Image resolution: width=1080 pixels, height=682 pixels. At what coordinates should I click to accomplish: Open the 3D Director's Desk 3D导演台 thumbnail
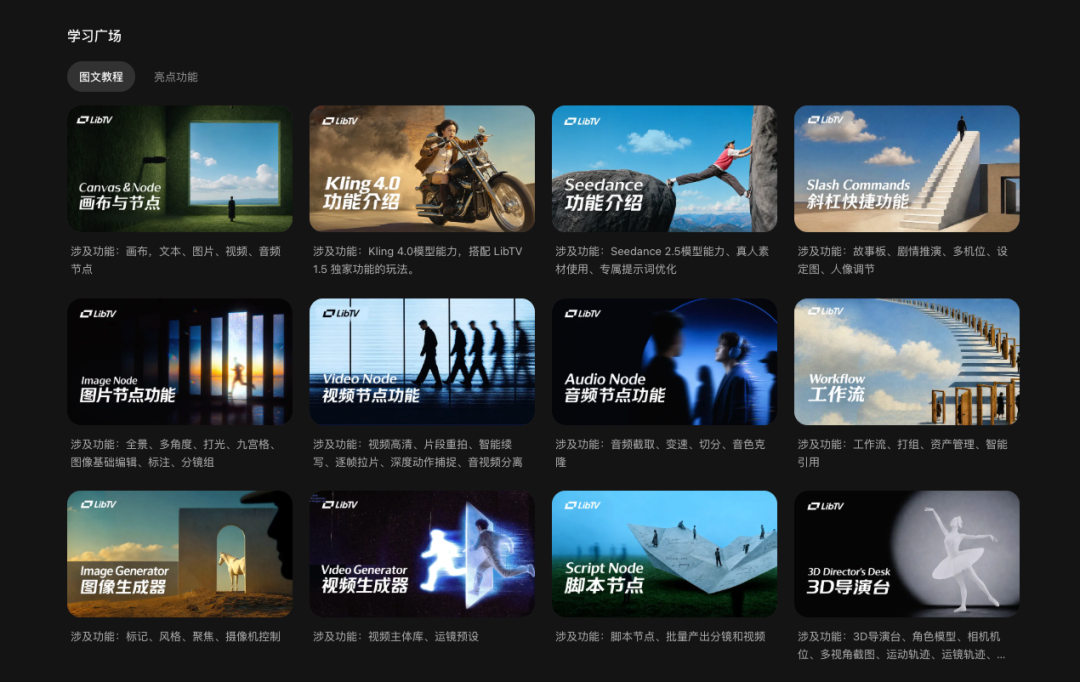point(907,554)
